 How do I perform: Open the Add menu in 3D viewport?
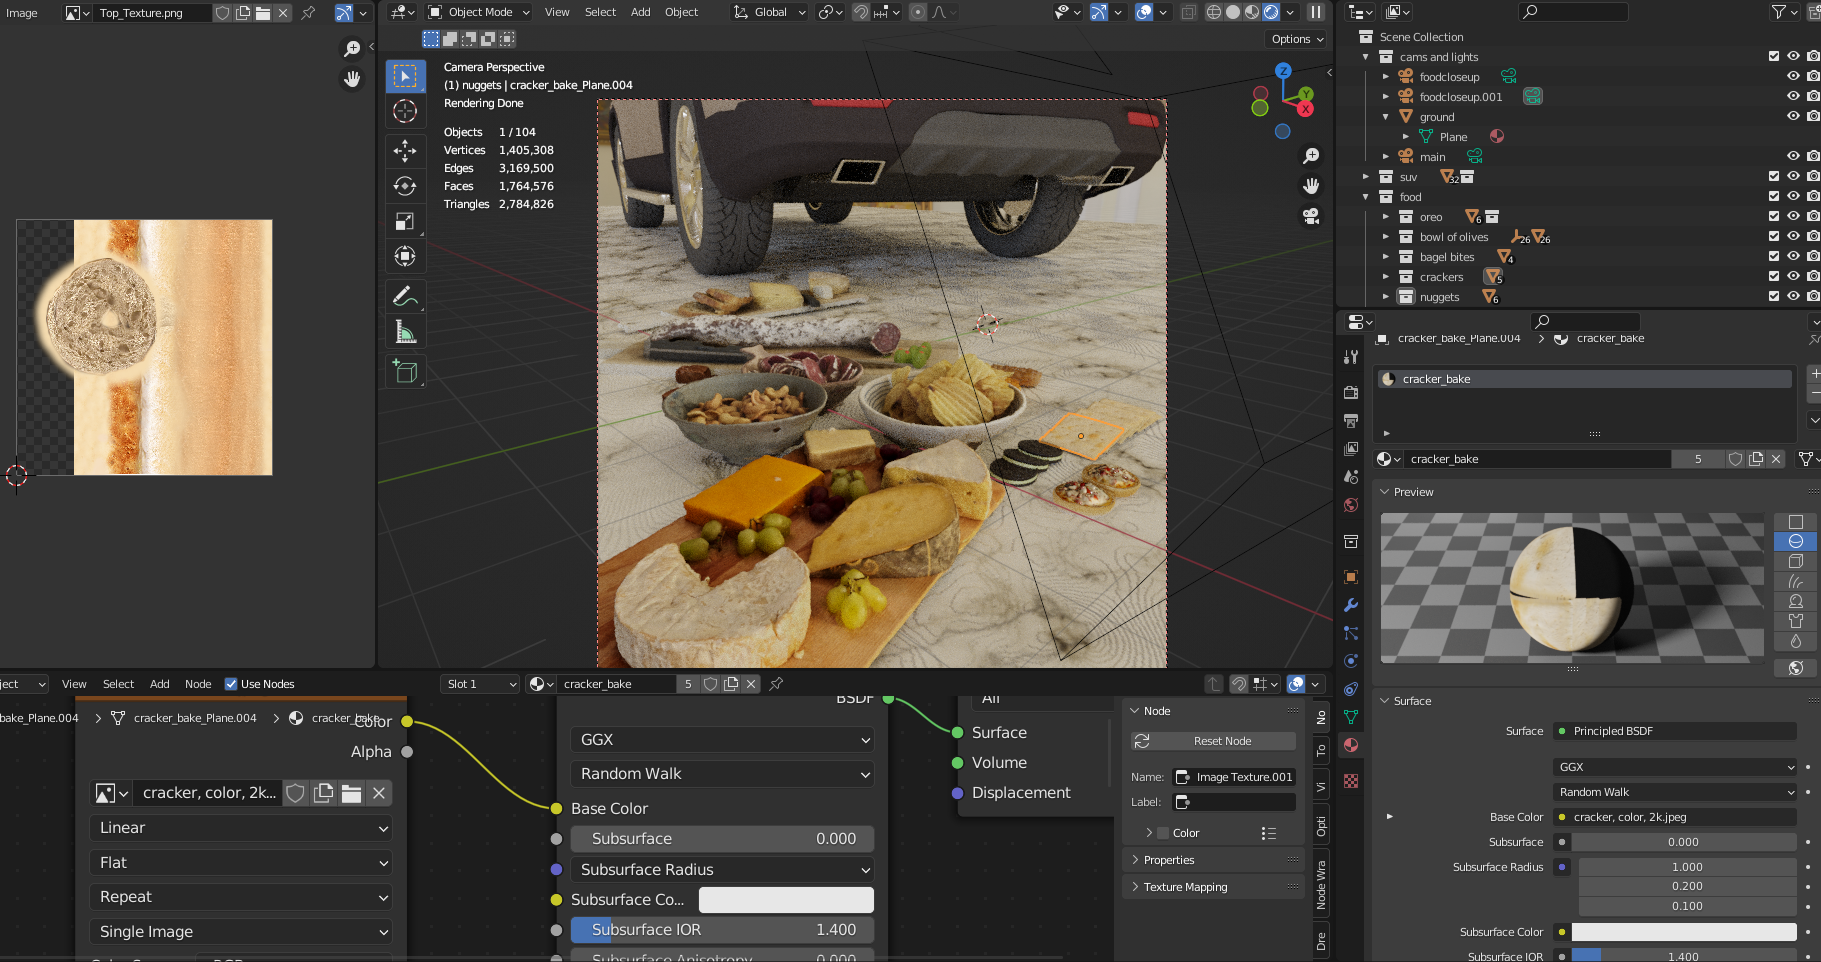coord(640,12)
